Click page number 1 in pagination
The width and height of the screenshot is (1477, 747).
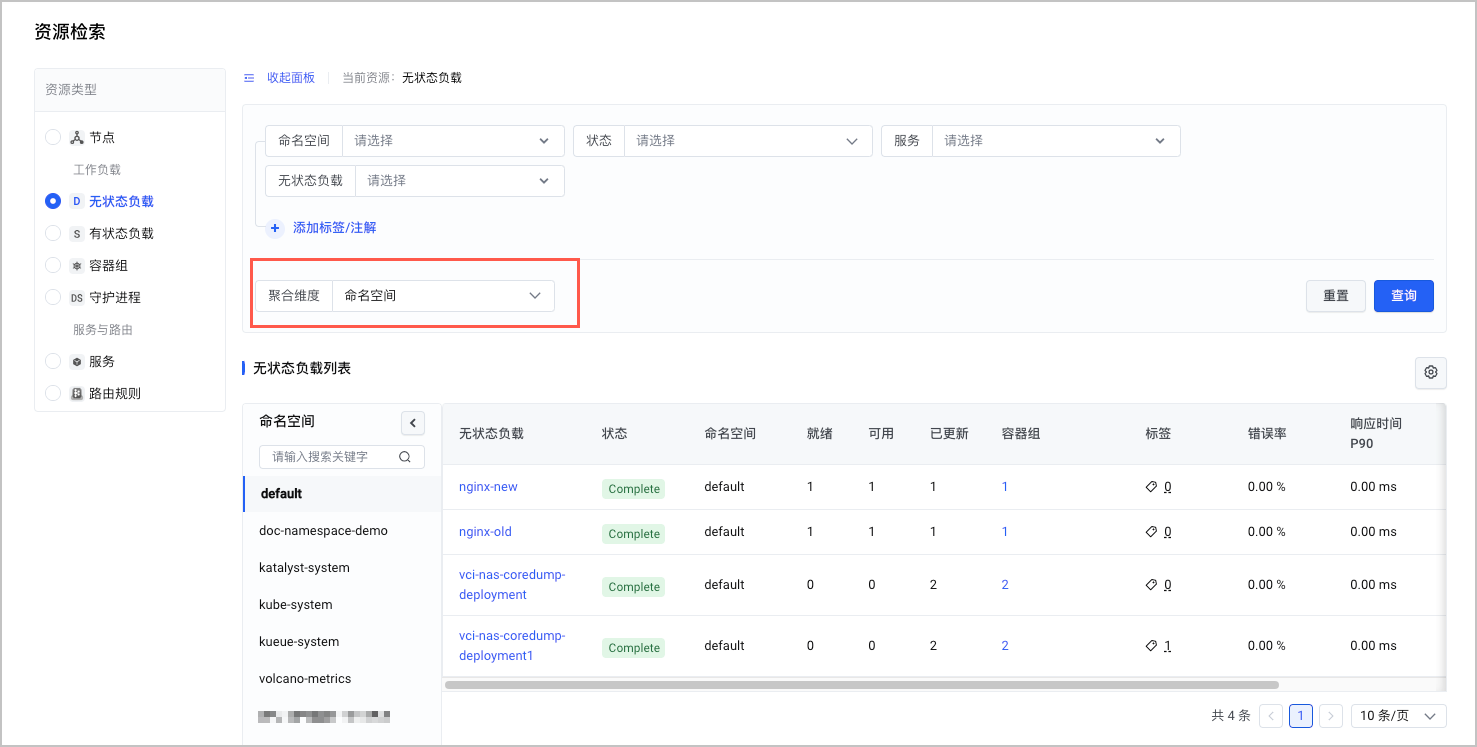click(1301, 716)
